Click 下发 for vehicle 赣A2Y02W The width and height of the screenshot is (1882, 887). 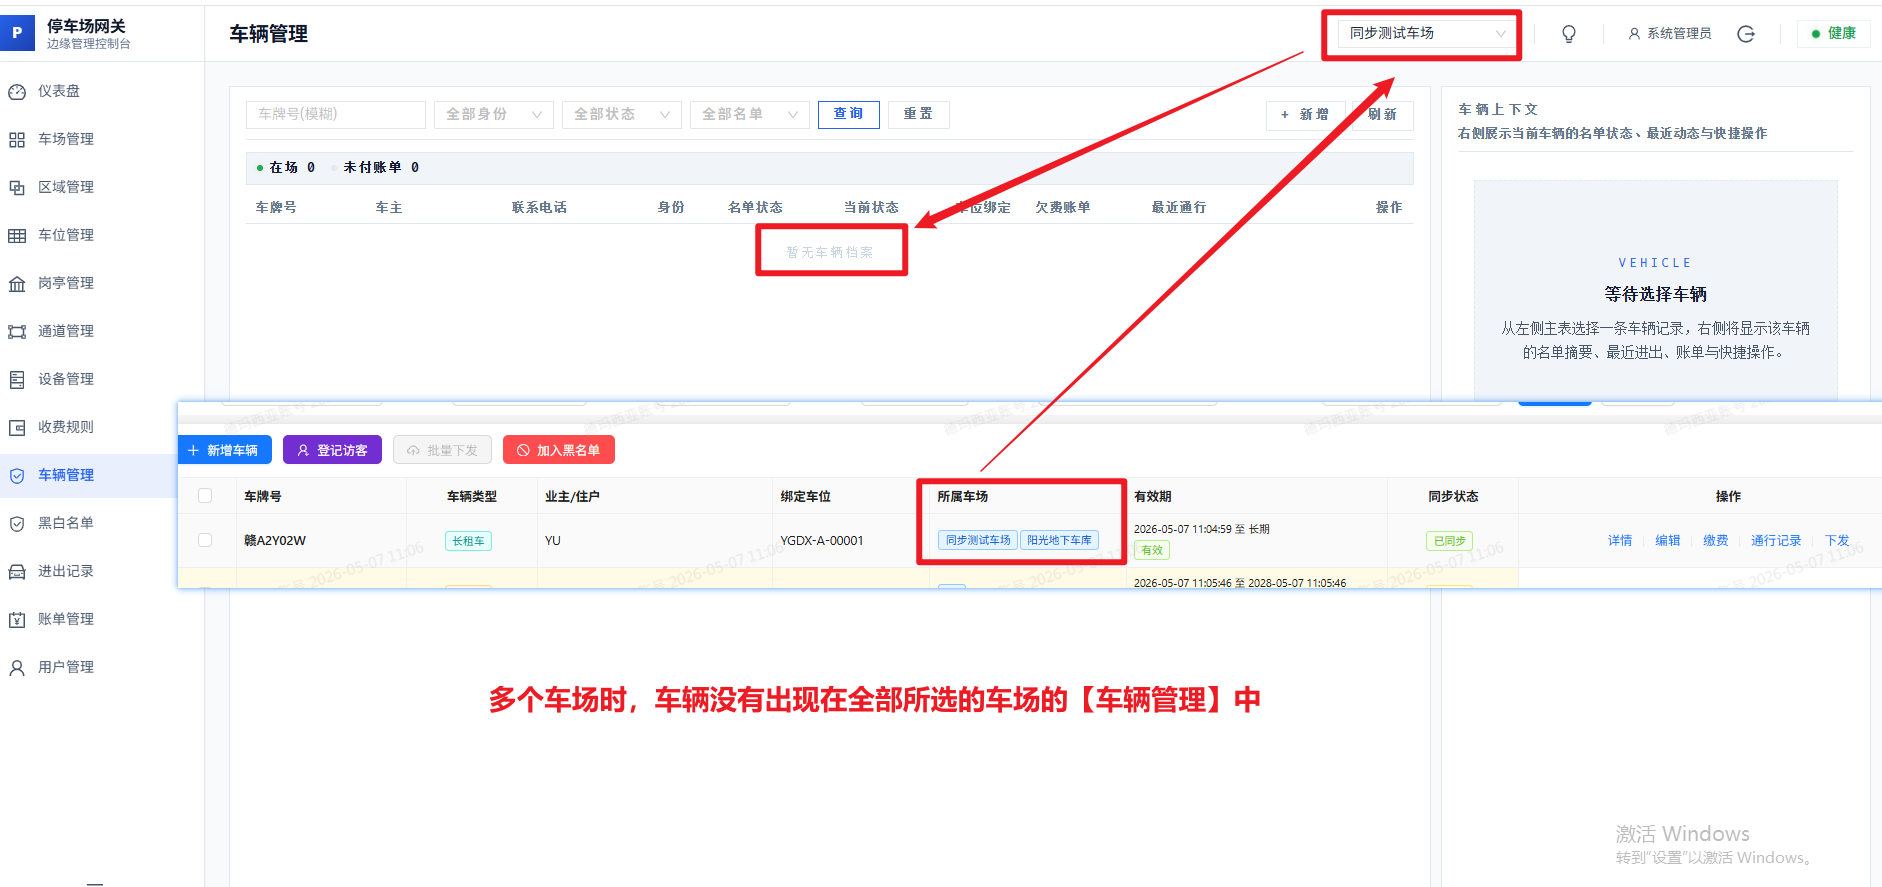1837,540
